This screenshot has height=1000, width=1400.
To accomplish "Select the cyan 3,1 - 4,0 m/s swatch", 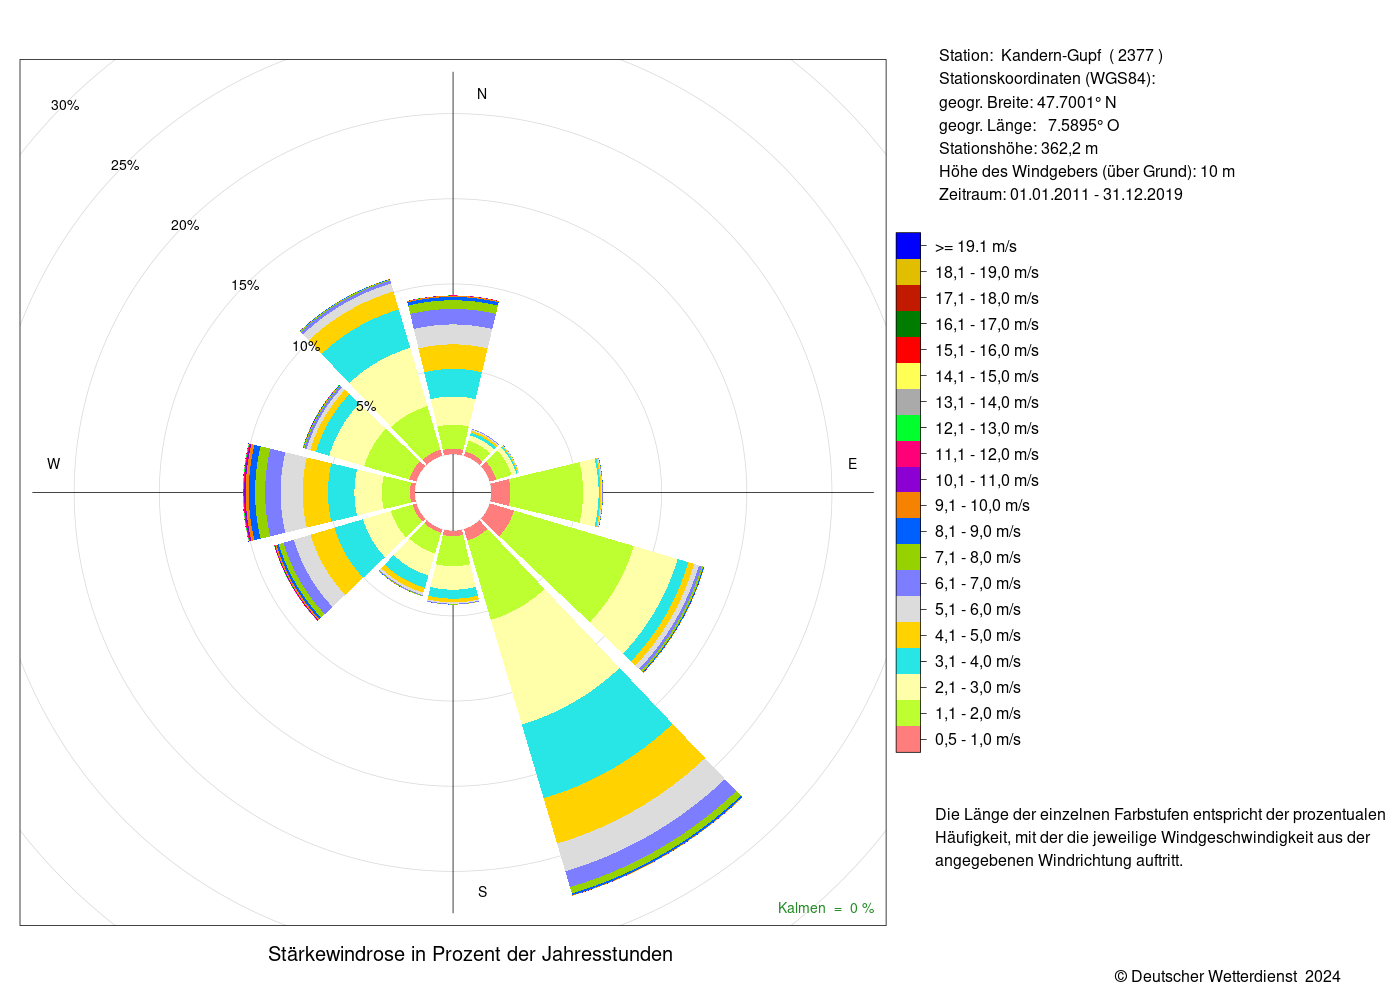I will 908,661.
